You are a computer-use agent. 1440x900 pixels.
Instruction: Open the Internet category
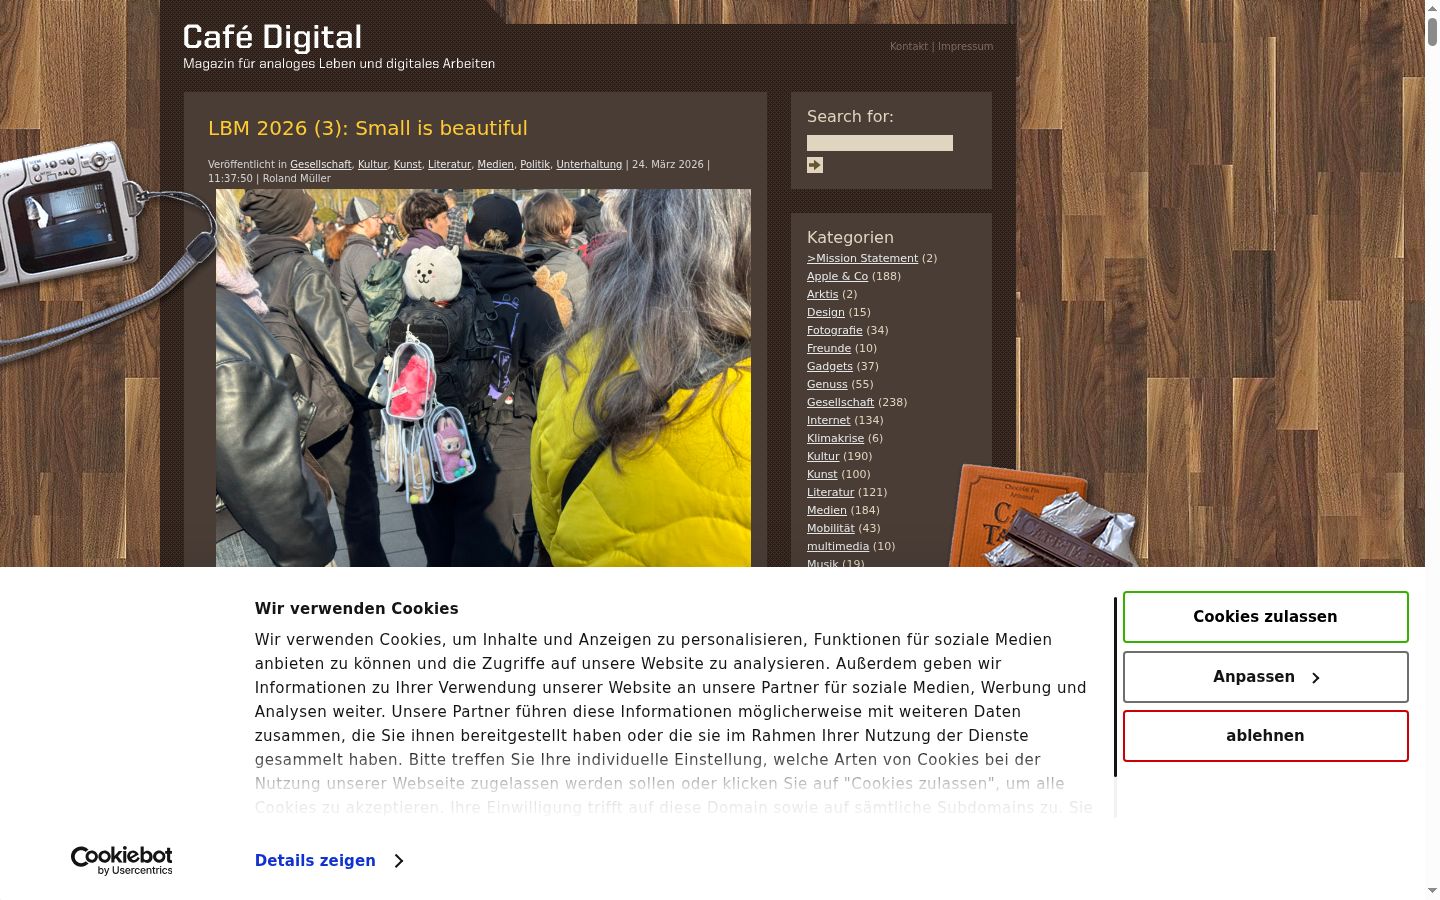click(x=828, y=420)
